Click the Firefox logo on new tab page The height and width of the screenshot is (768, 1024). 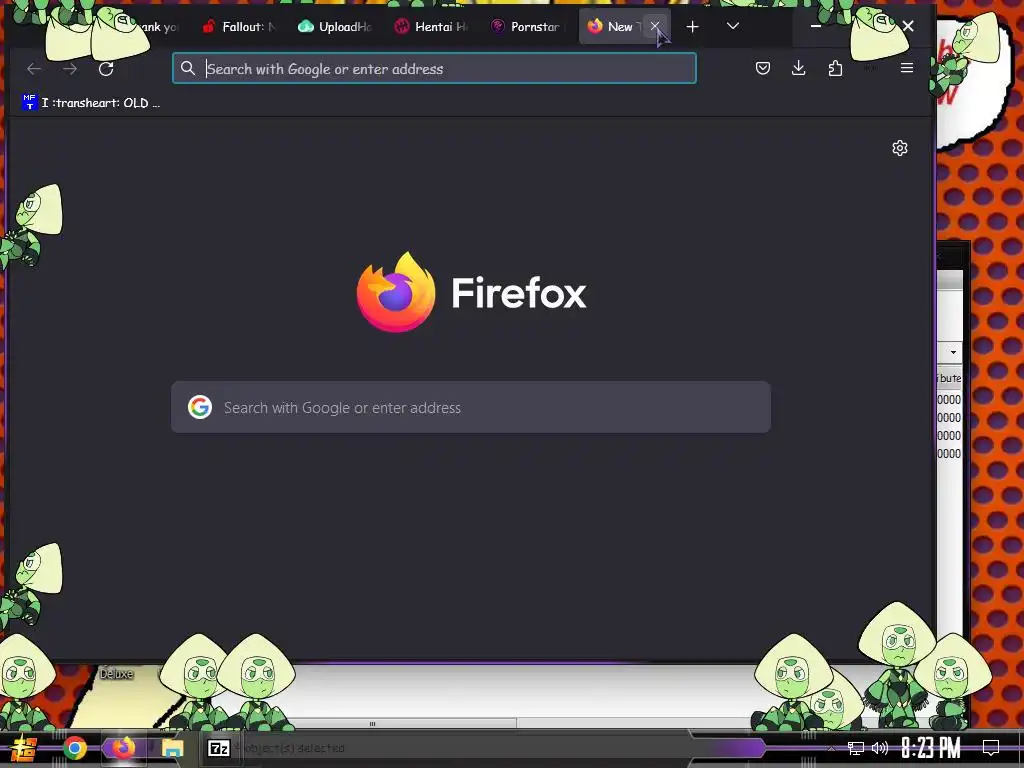[396, 292]
